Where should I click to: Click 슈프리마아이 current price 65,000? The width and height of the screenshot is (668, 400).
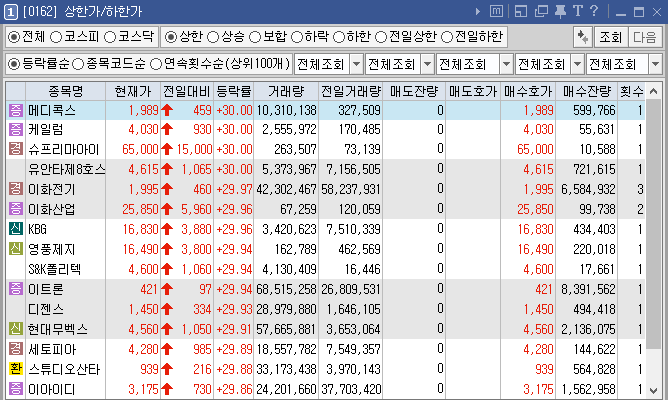click(140, 149)
